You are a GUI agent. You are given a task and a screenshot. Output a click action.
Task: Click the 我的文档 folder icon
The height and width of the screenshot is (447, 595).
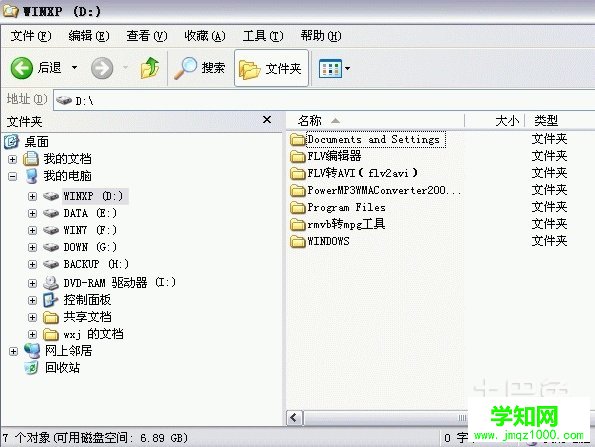click(x=31, y=159)
